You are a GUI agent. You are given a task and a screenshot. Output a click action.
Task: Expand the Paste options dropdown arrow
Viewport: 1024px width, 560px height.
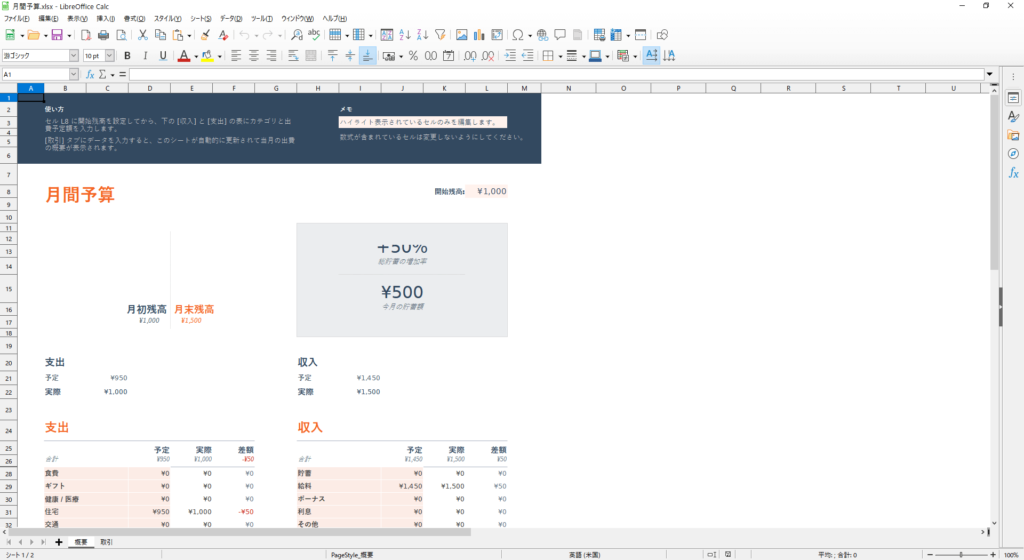click(x=189, y=36)
